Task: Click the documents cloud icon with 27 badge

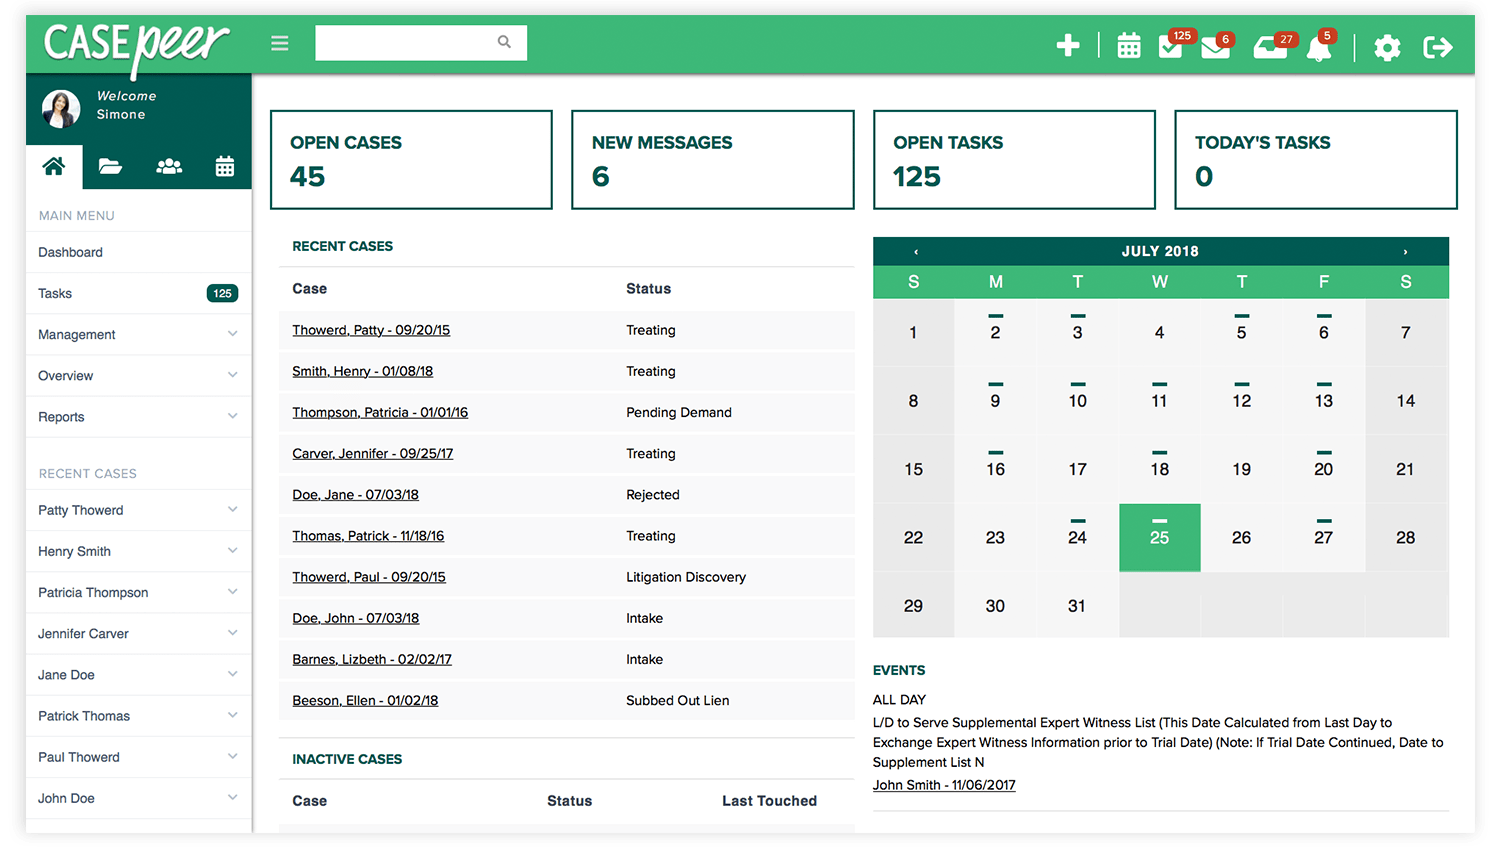Action: point(1268,46)
